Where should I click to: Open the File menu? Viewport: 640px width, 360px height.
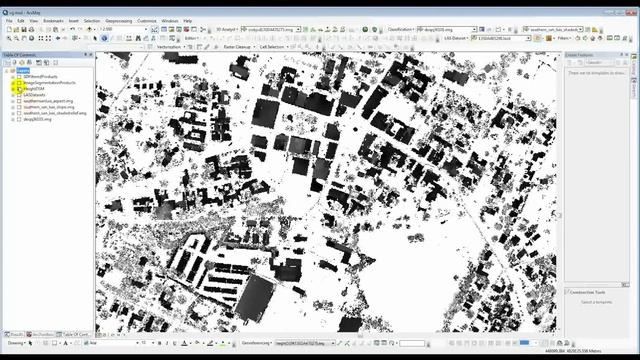(x=9, y=21)
